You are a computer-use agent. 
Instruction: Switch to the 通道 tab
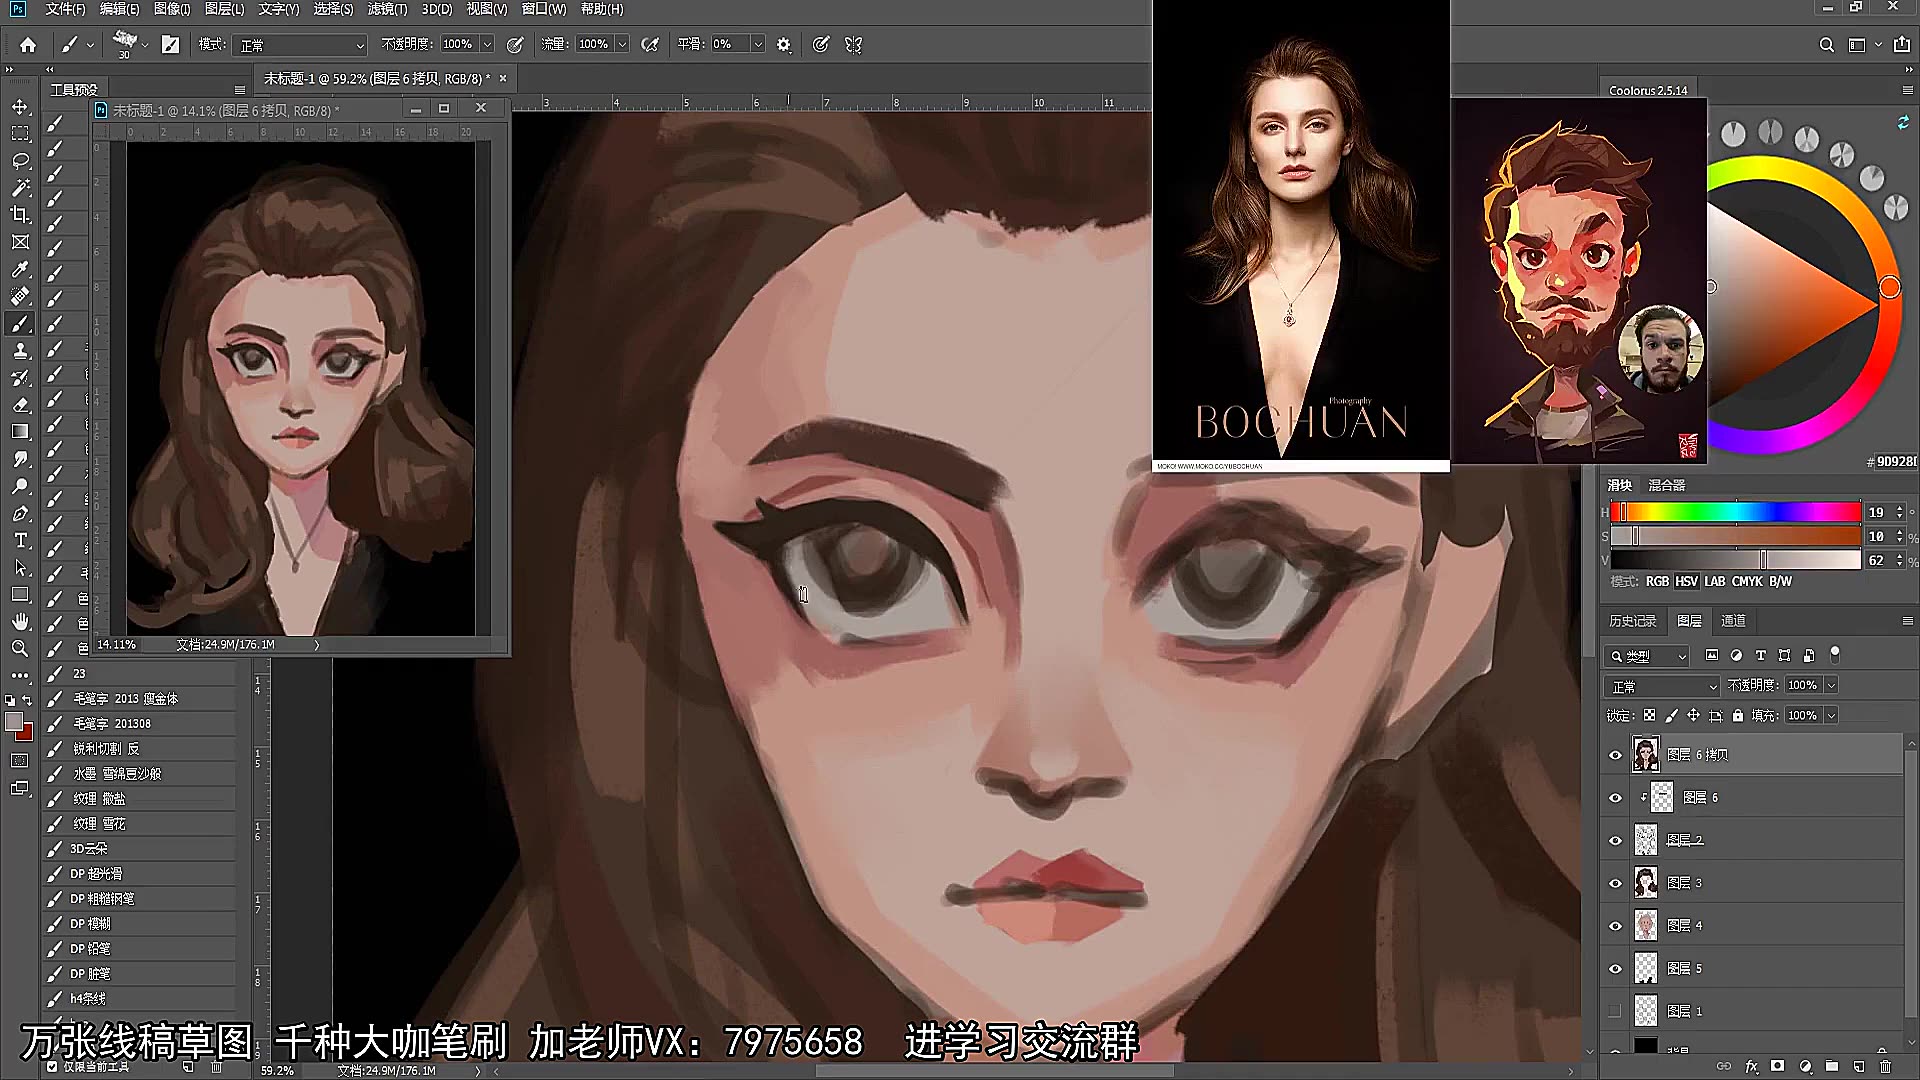coord(1733,621)
